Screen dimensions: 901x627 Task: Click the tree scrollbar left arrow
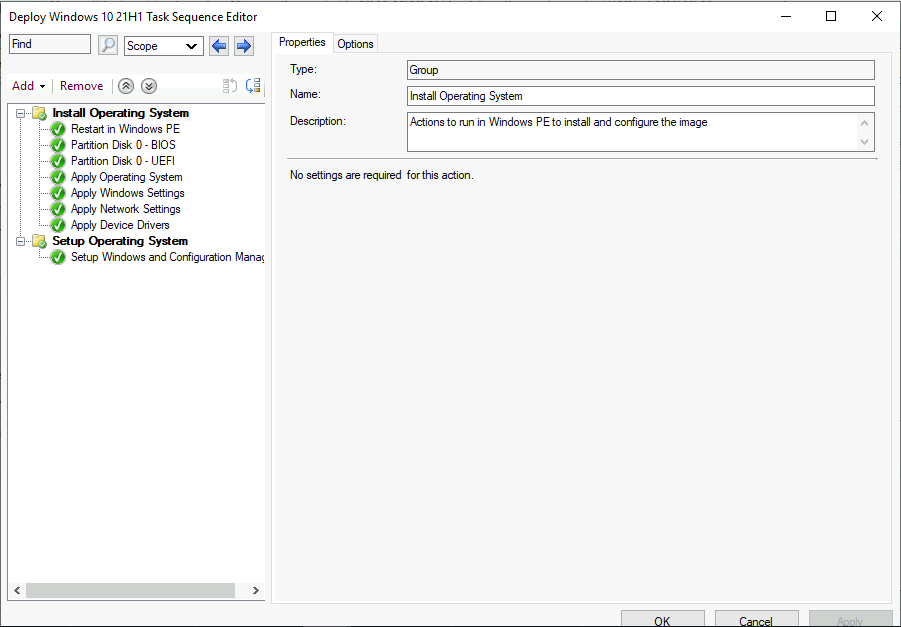coord(17,591)
